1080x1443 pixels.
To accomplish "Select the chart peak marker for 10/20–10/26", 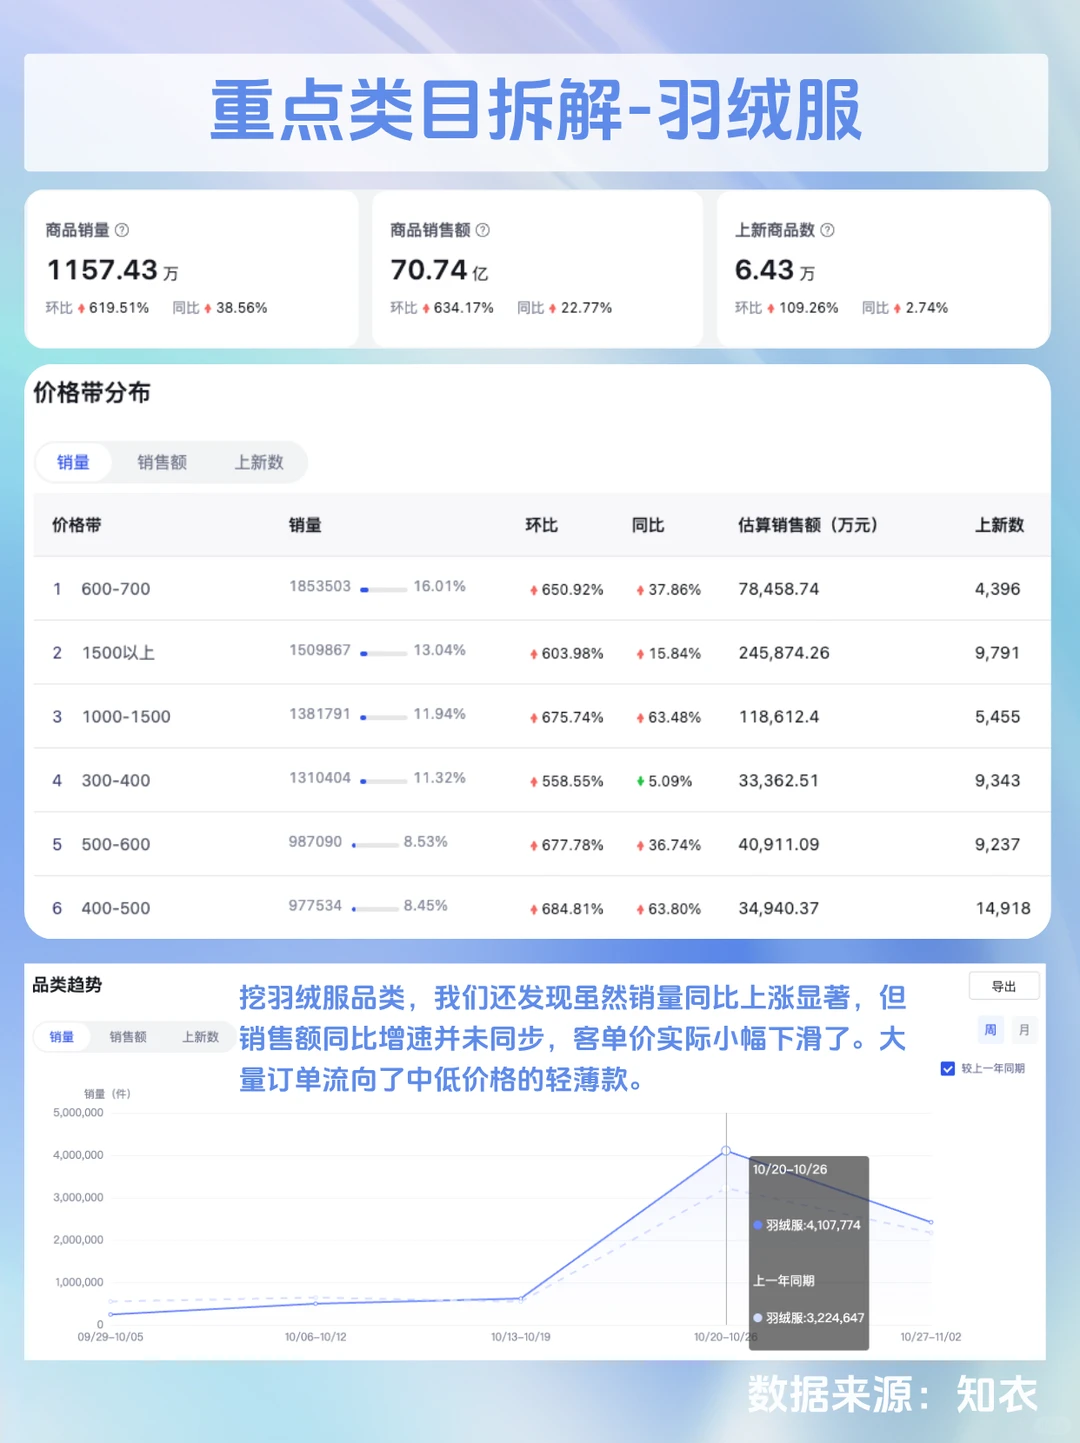I will (x=727, y=1152).
